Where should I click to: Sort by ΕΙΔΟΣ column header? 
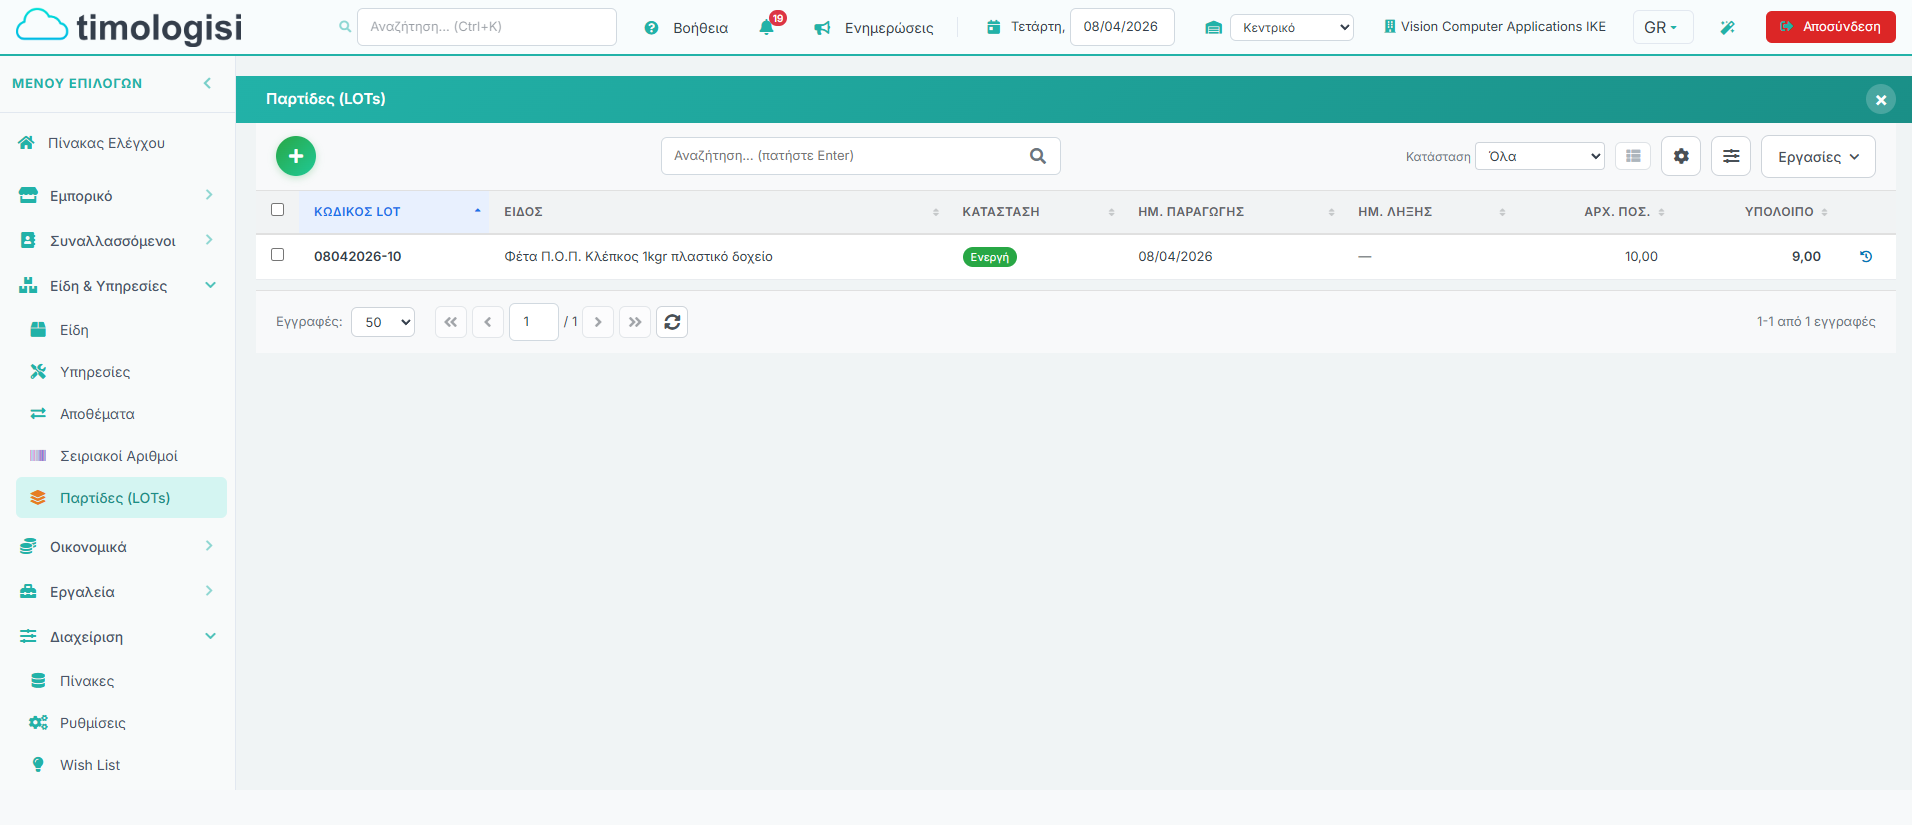pos(717,212)
